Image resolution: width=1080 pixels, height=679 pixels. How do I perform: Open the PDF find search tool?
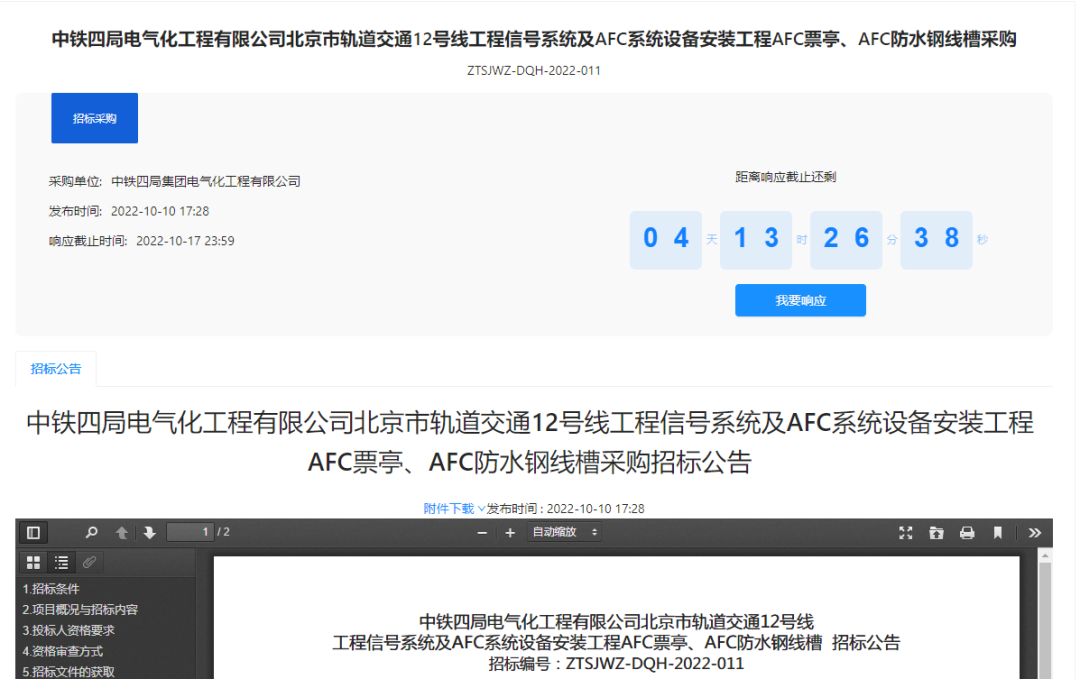(91, 532)
